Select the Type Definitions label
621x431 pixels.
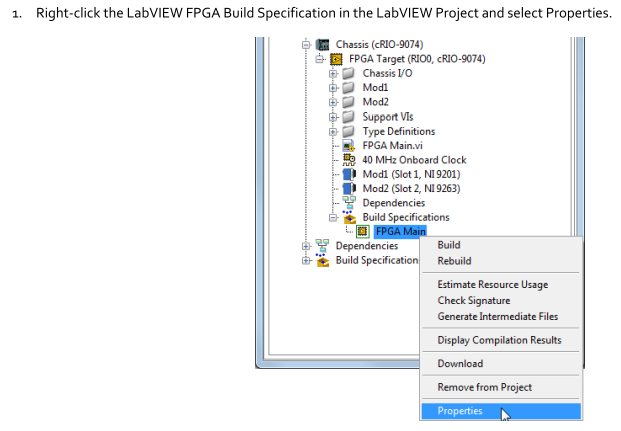tap(399, 131)
